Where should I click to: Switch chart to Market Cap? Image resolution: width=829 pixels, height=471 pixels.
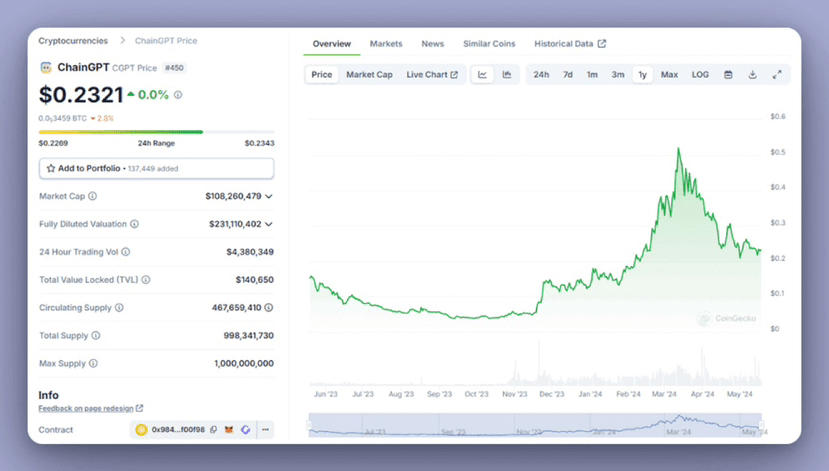(x=369, y=75)
